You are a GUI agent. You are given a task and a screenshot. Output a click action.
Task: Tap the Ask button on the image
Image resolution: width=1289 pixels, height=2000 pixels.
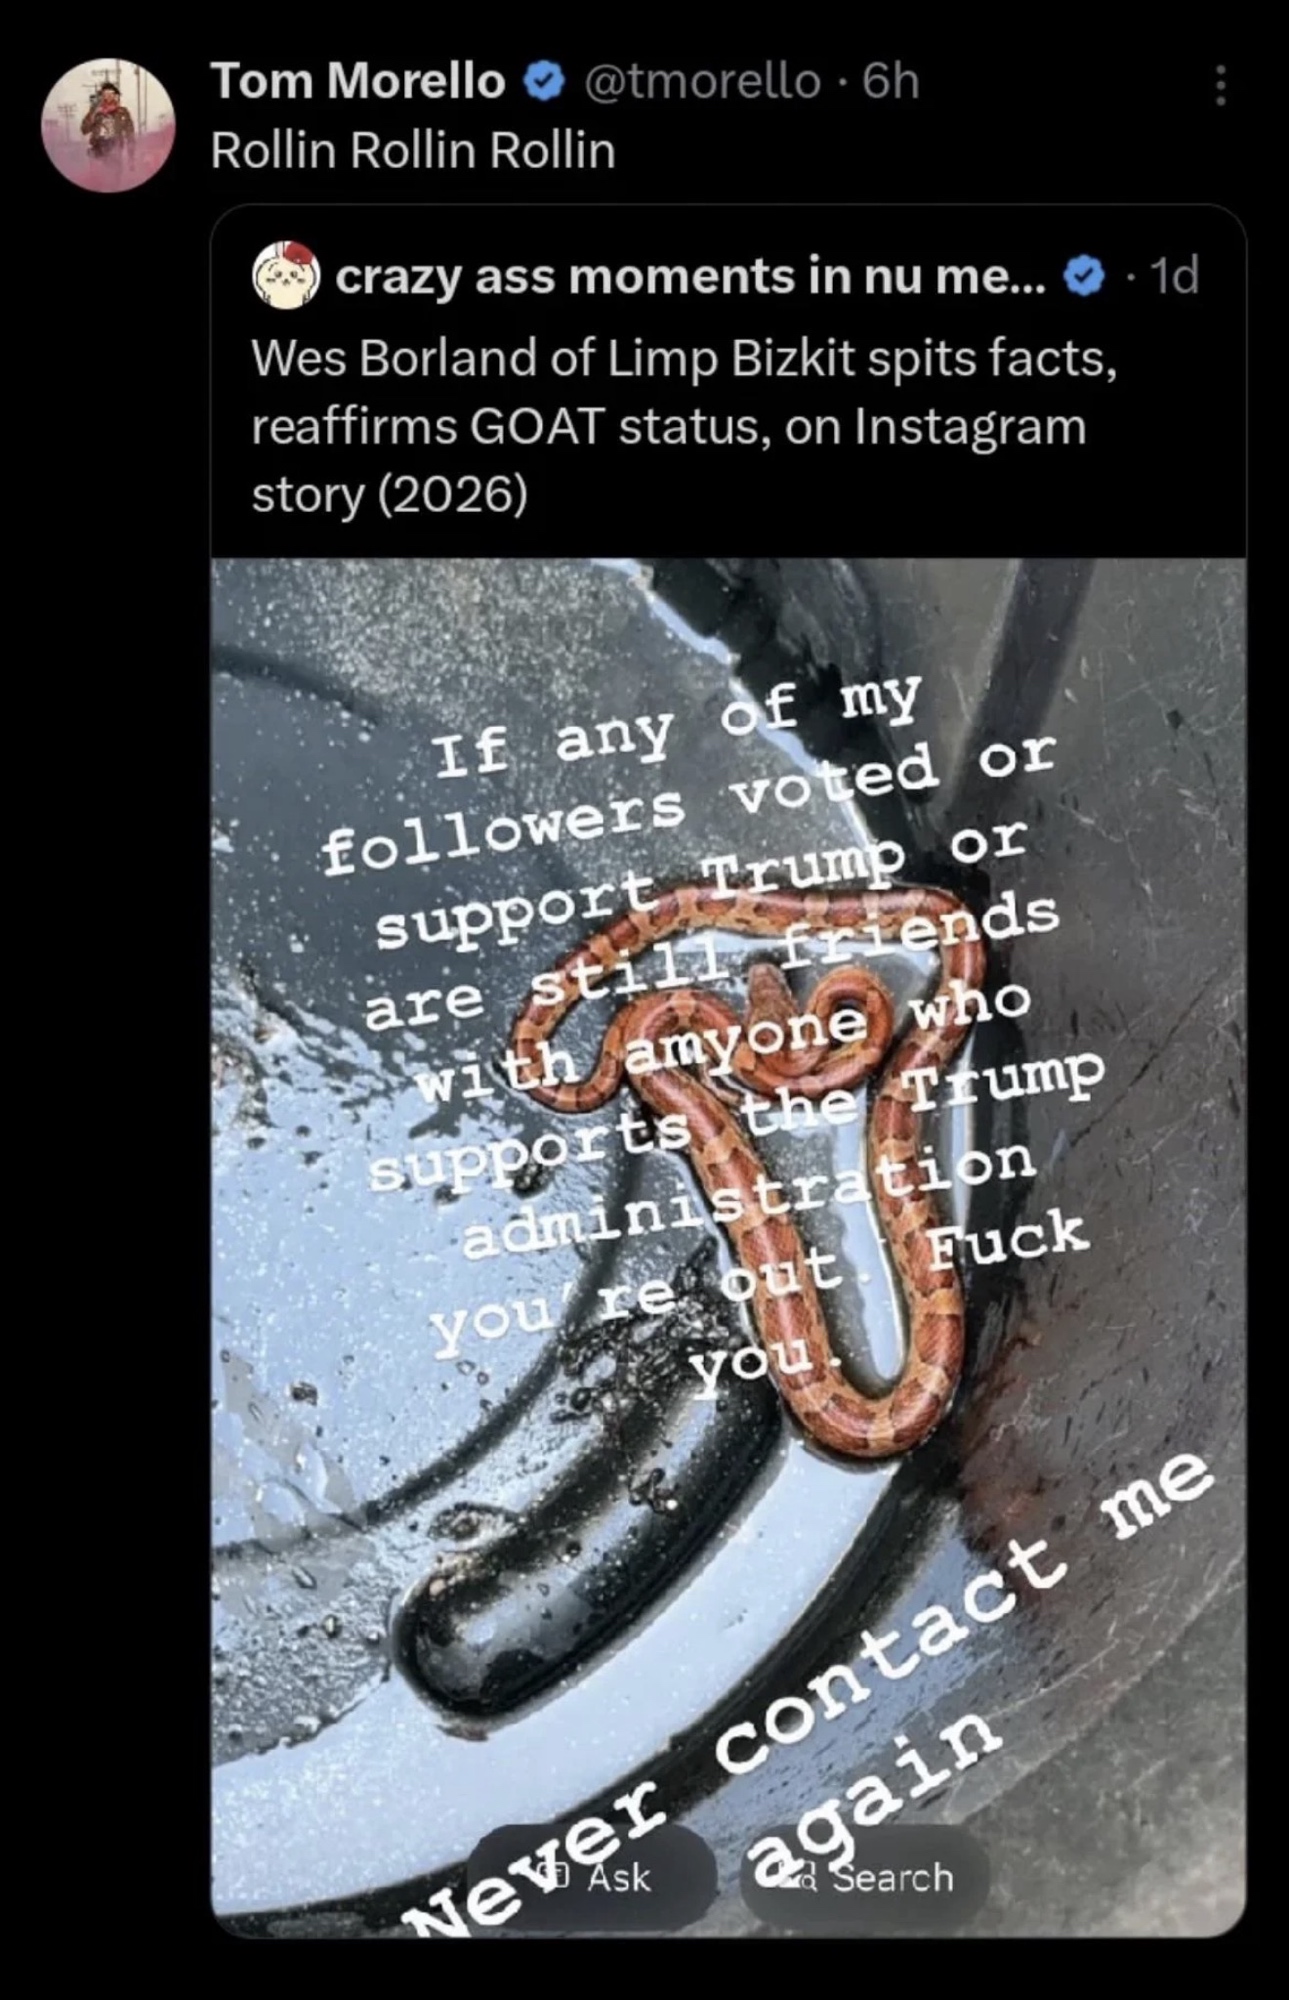coord(592,1877)
